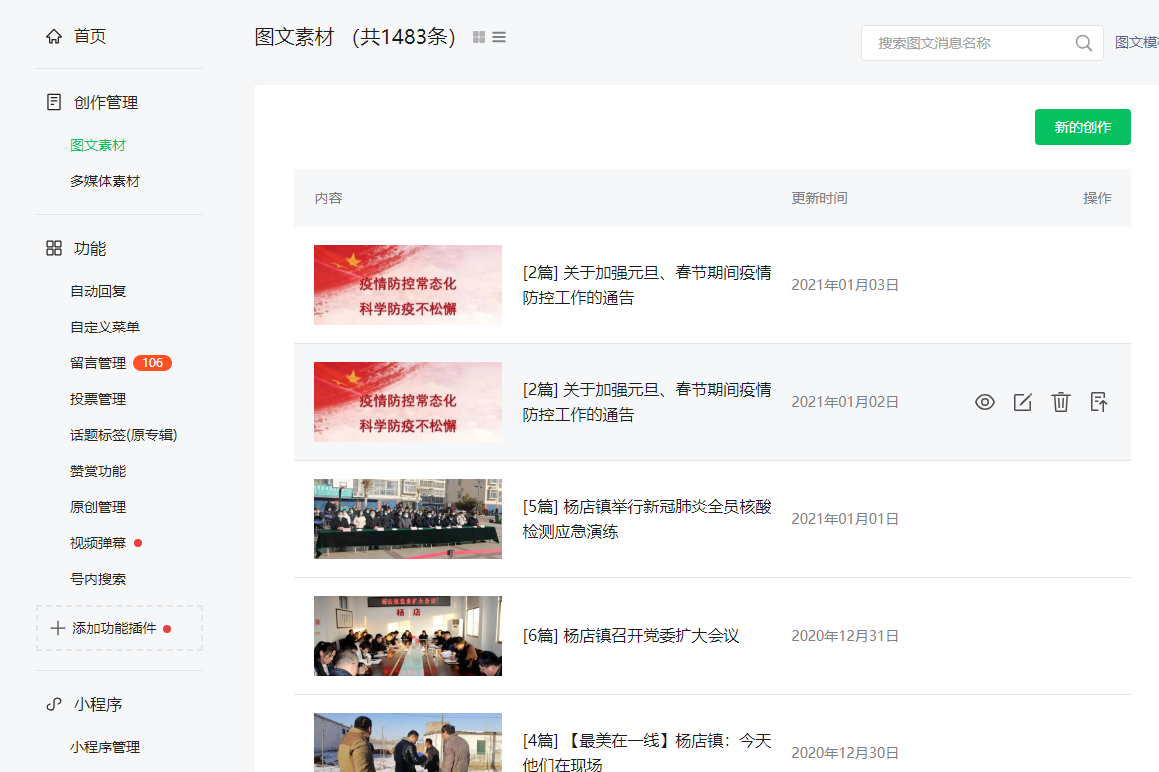This screenshot has height=772, width=1159.
Task: Go to 赞赏功能
Action: click(x=98, y=471)
